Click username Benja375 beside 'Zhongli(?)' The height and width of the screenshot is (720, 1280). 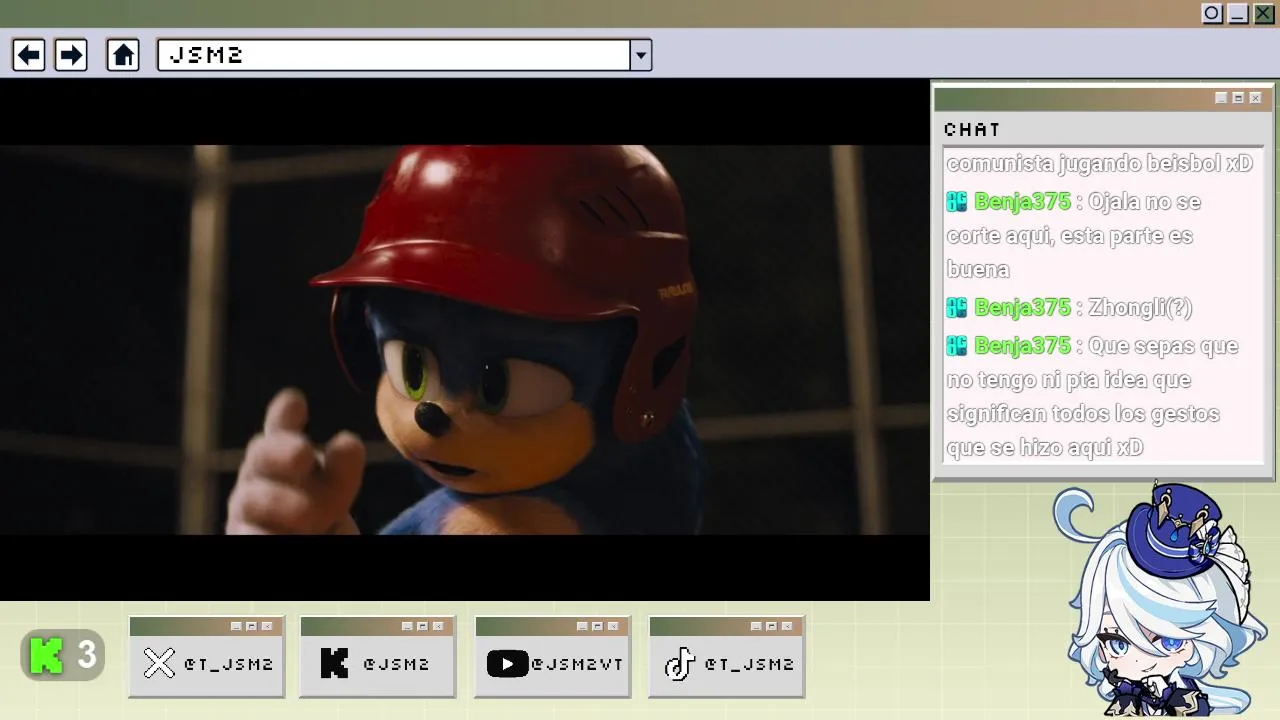(x=1022, y=308)
